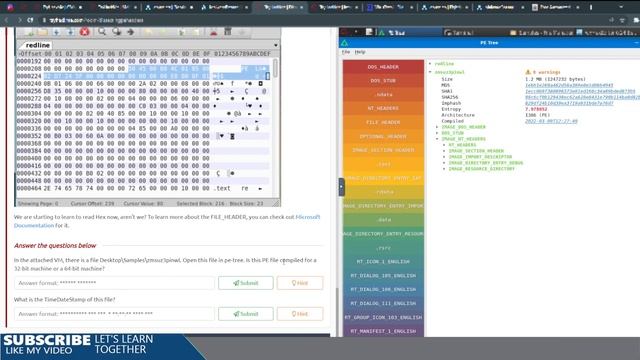Click the split-pane collapse handle
640x360 pixels.
(x=342, y=187)
